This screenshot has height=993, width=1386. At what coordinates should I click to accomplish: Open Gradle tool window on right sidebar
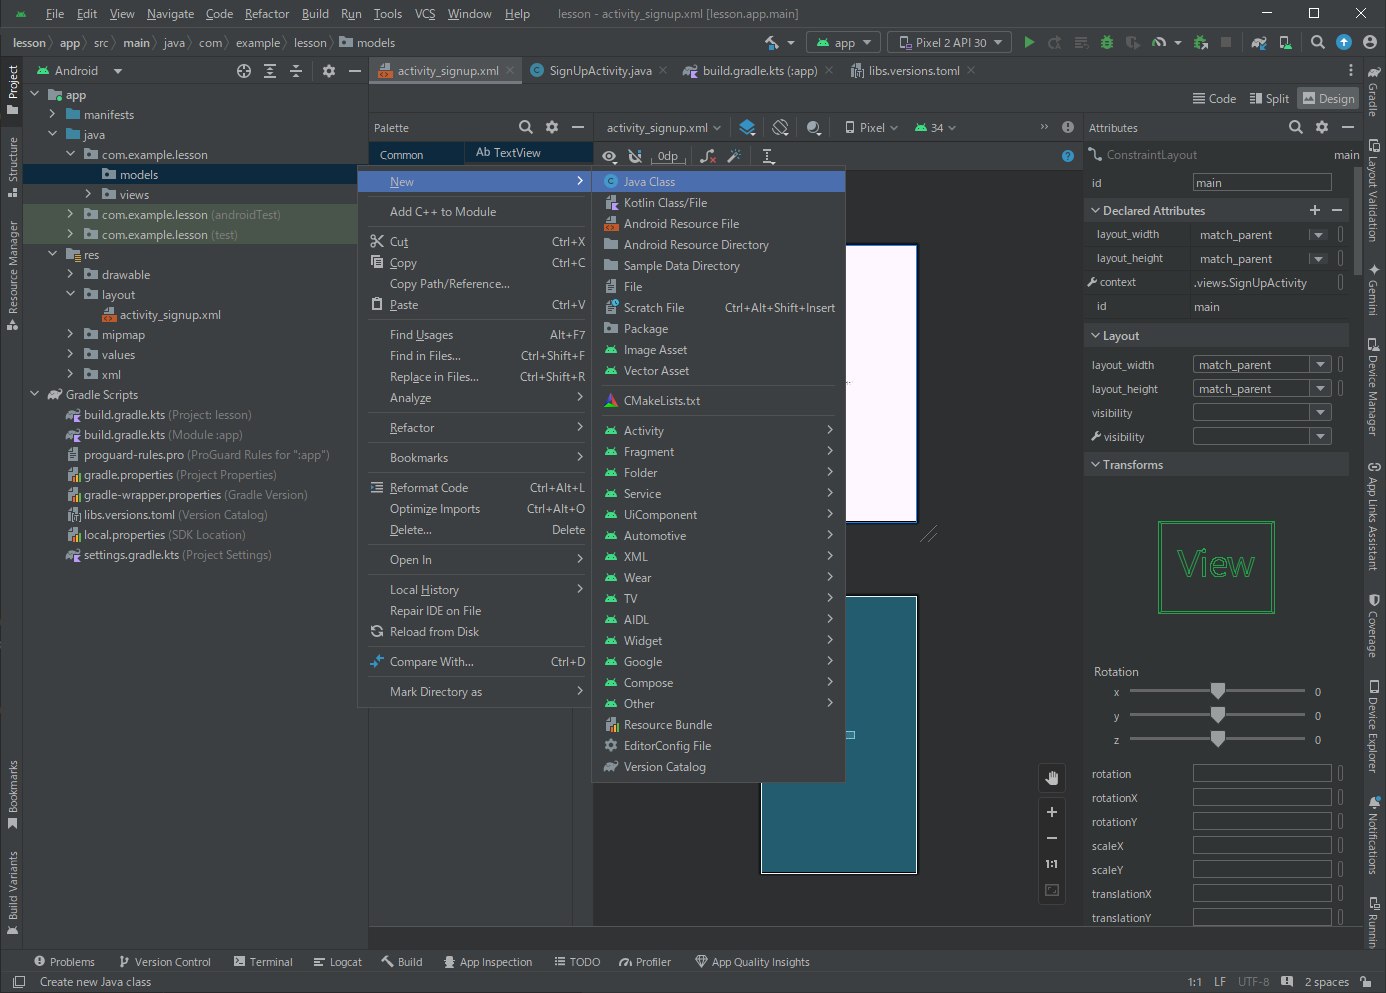tap(1374, 91)
